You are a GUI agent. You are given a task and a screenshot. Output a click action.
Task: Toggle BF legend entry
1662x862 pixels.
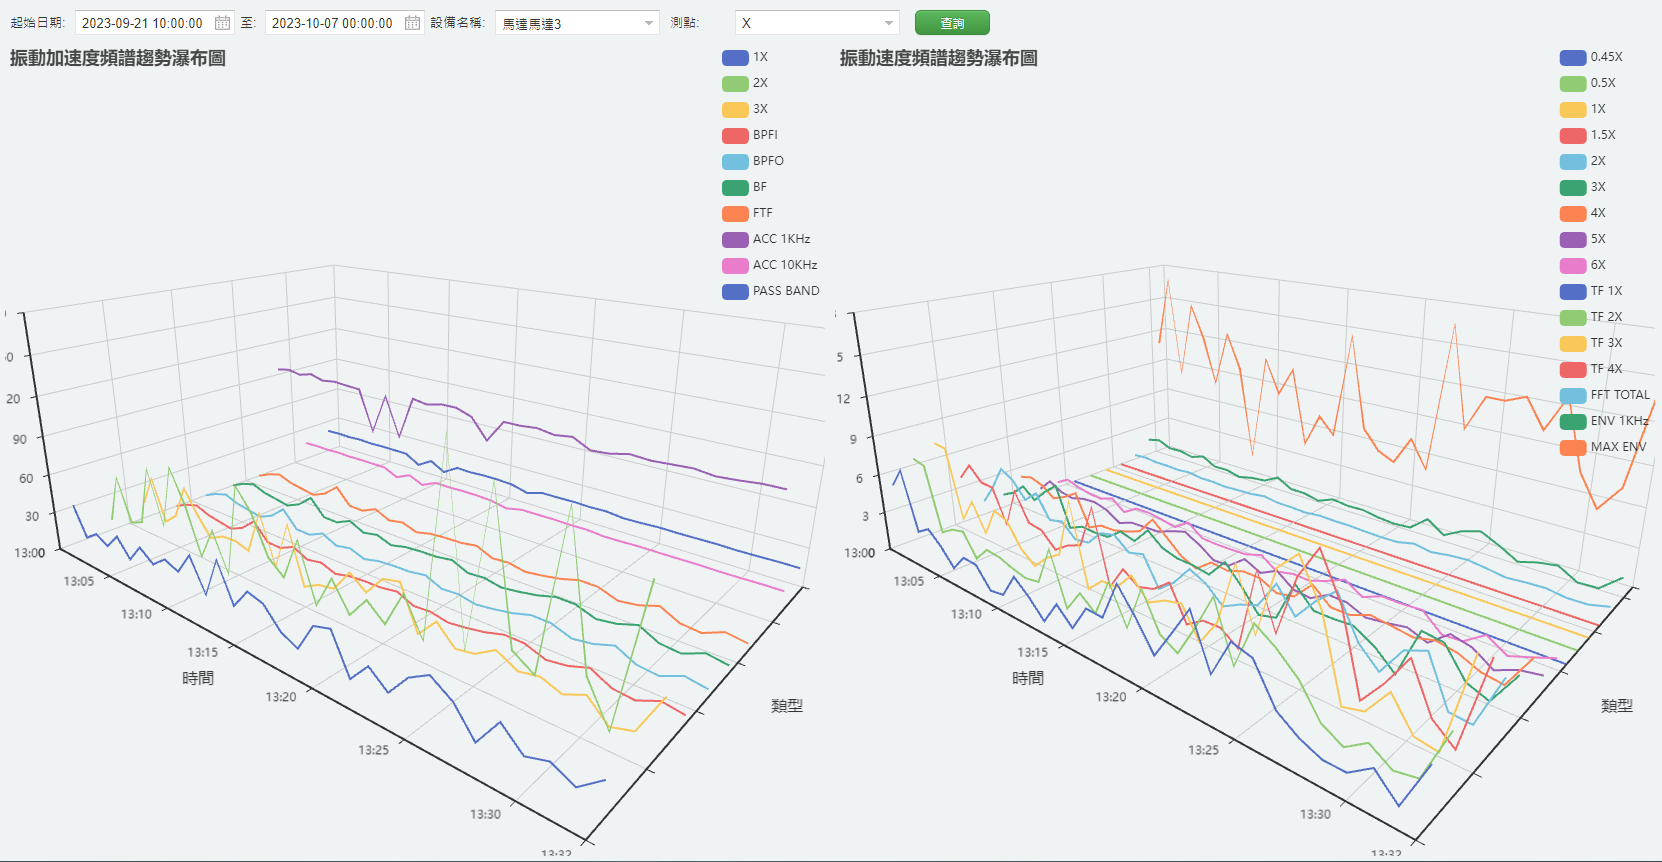coord(745,187)
